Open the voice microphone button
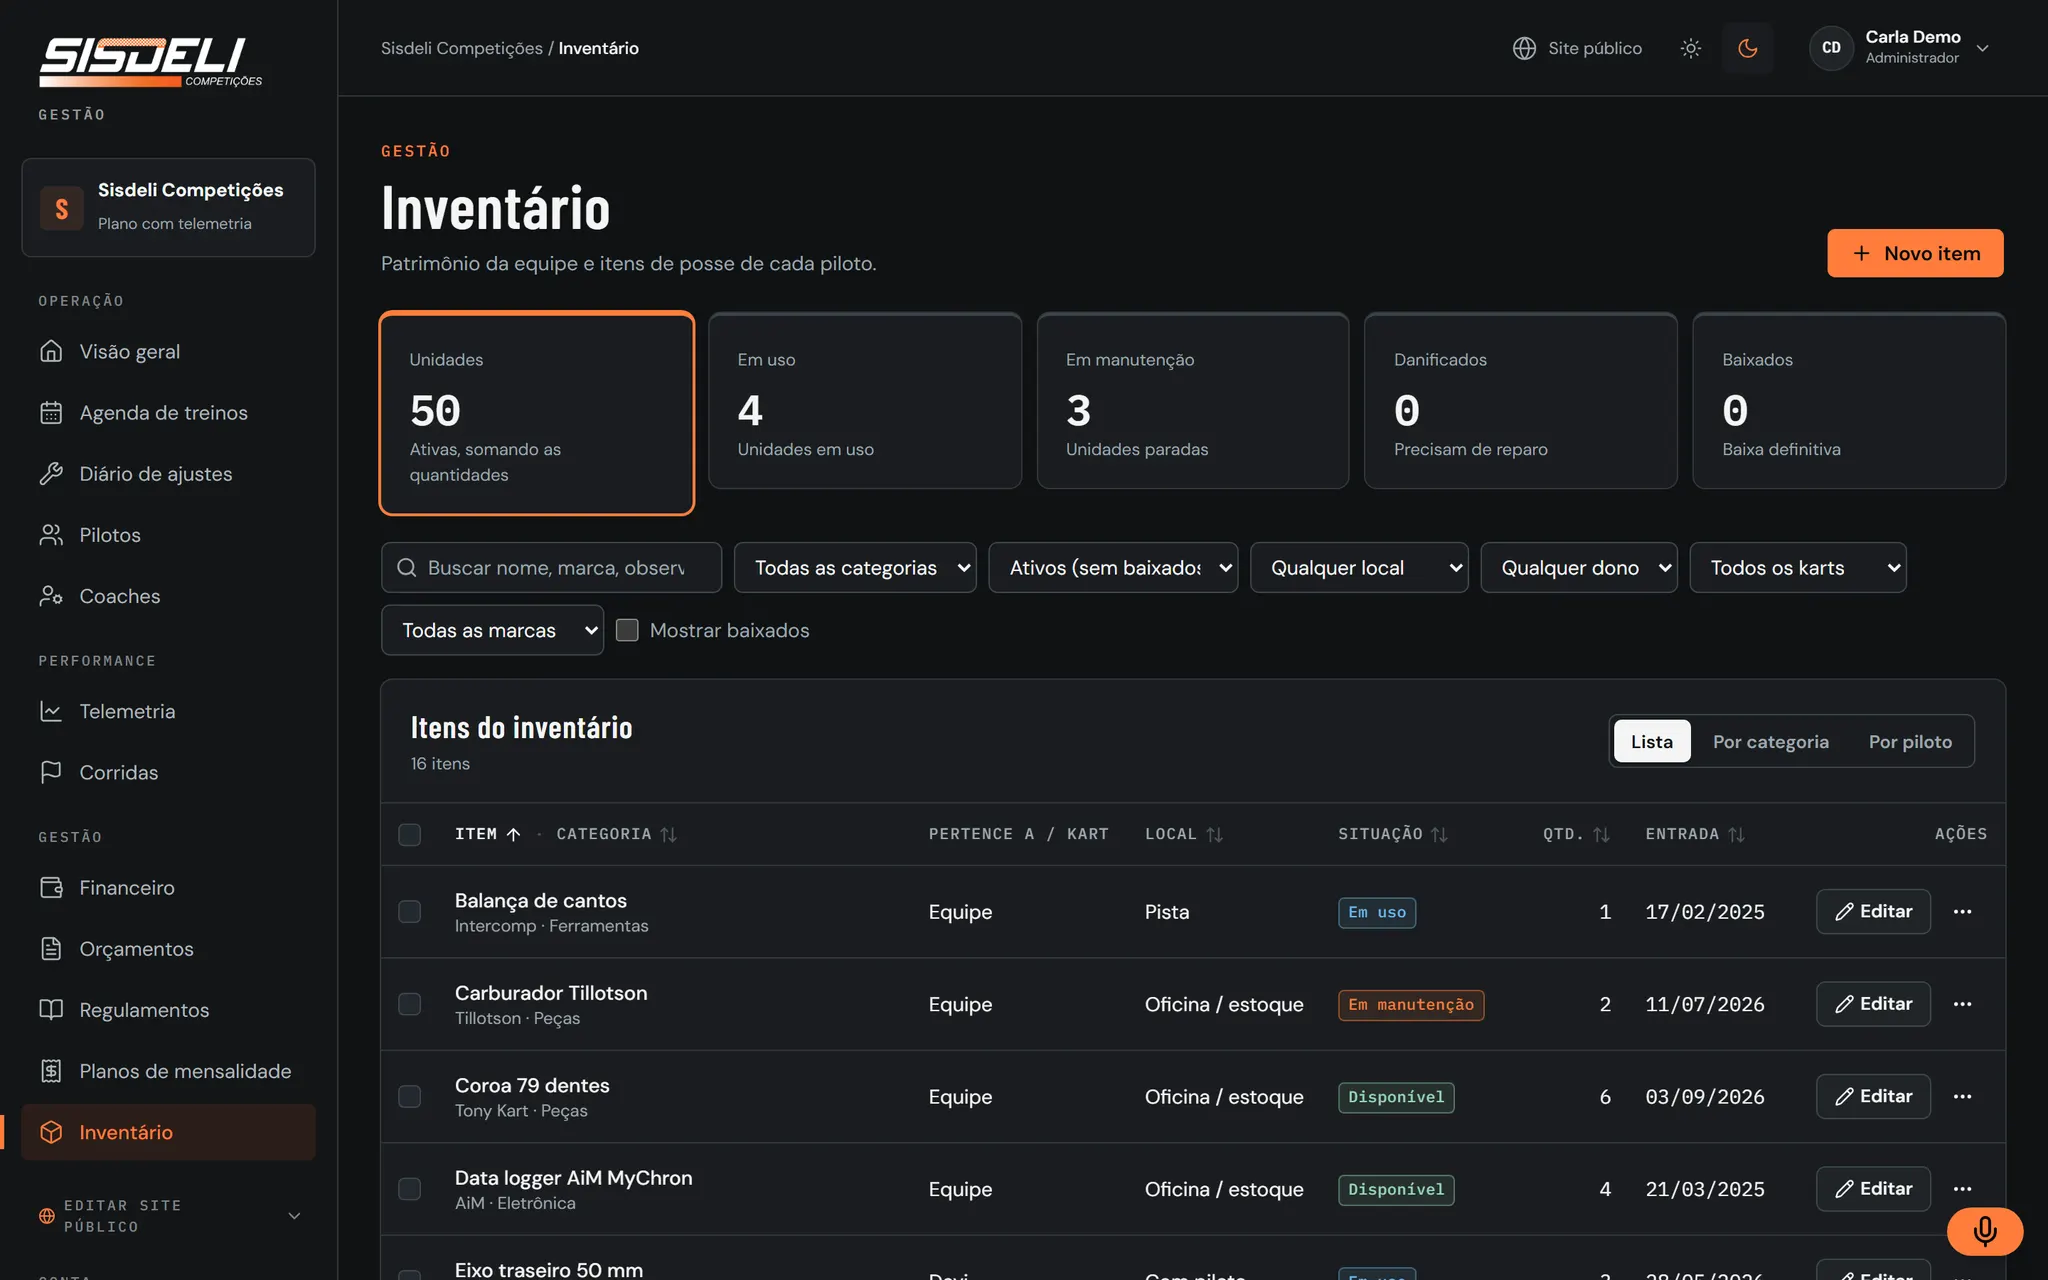This screenshot has height=1280, width=2048. [1985, 1231]
